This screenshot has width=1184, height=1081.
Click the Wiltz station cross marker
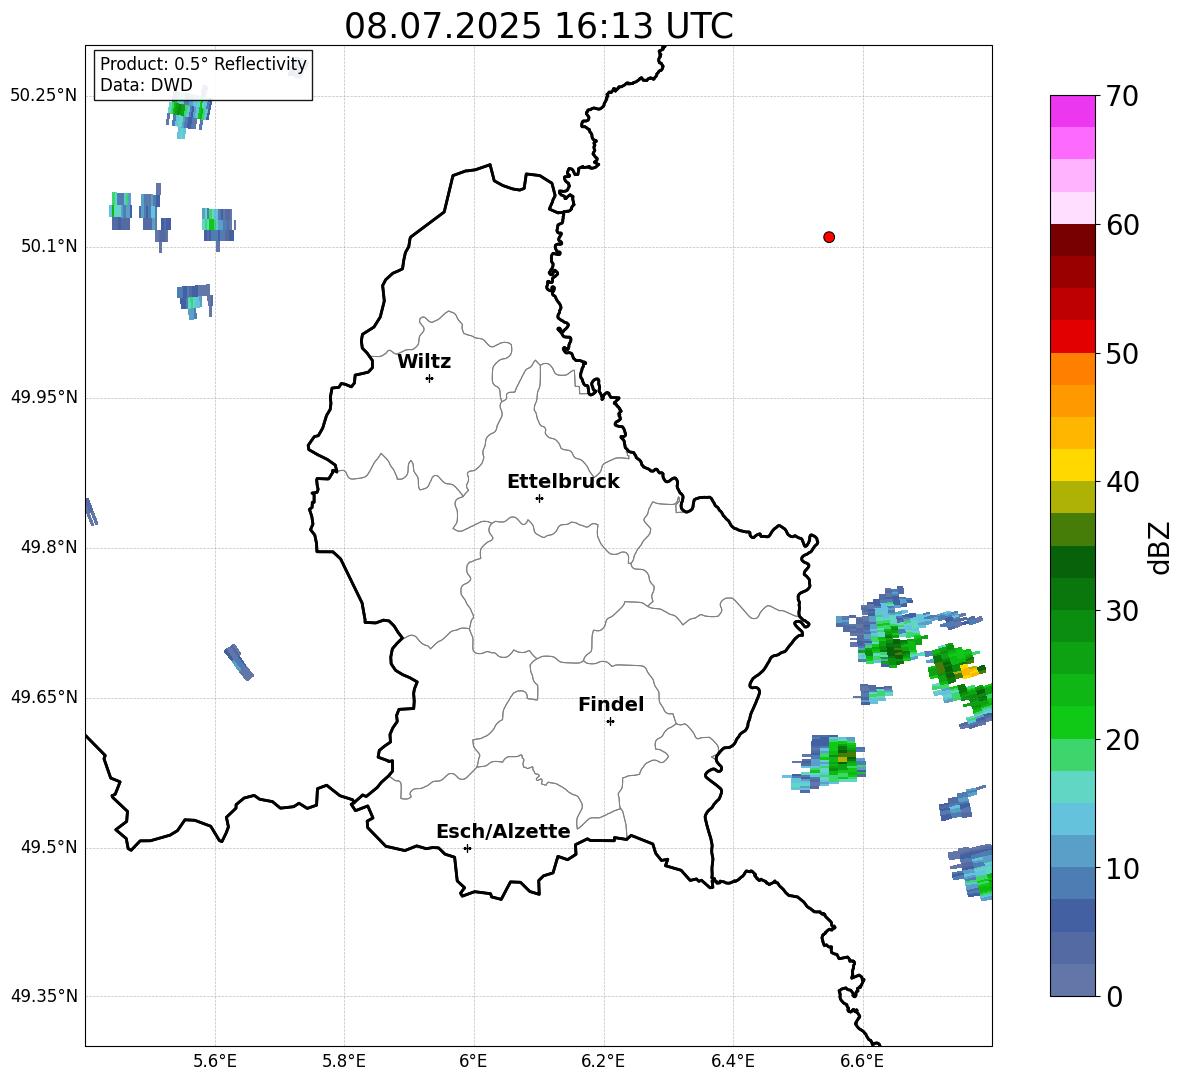tap(429, 378)
